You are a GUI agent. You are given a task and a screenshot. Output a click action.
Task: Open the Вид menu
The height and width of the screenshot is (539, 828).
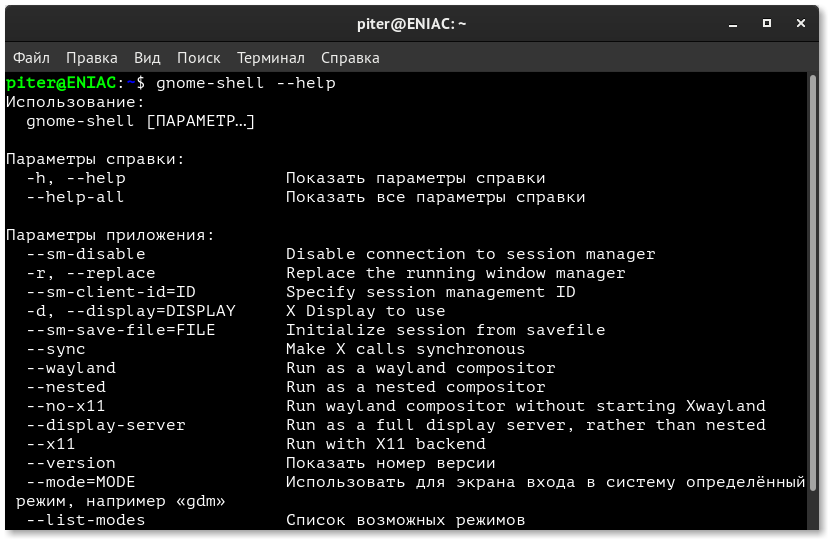[147, 58]
